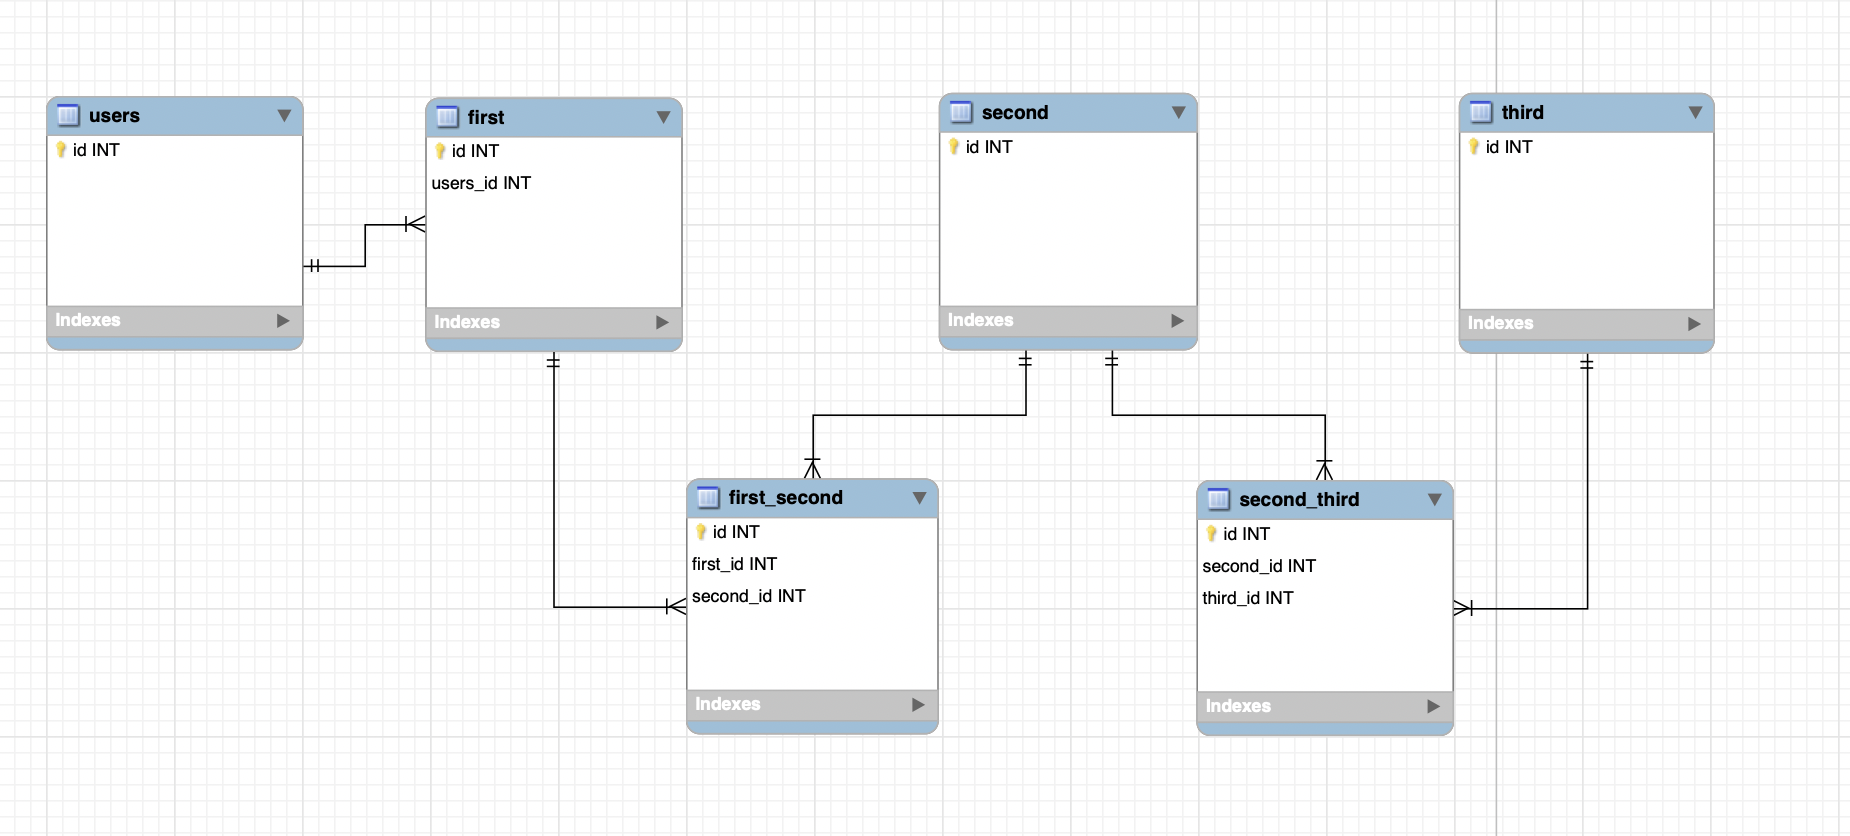
Task: Select the relationship line between users and first
Action: (365, 245)
